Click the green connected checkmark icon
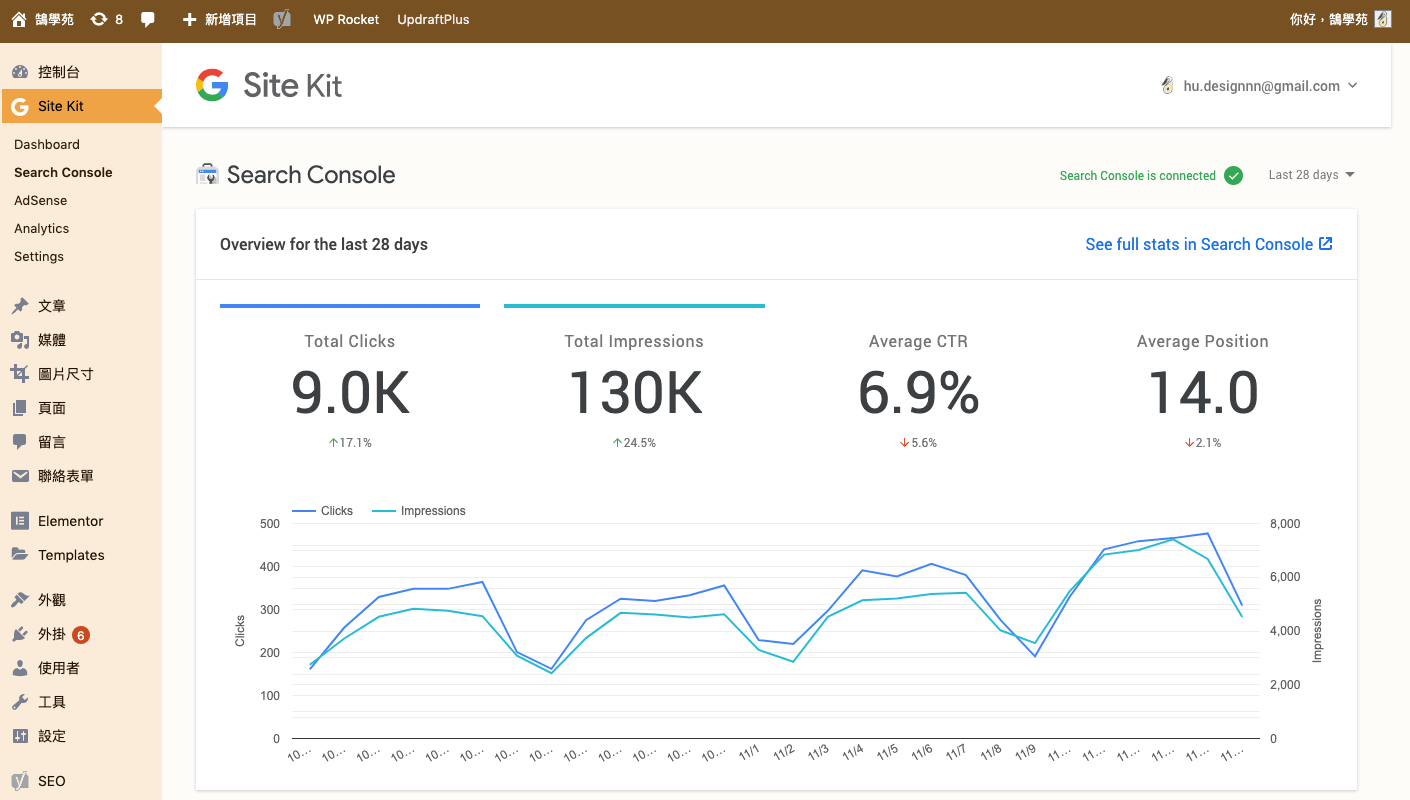This screenshot has height=800, width=1410. click(x=1234, y=175)
